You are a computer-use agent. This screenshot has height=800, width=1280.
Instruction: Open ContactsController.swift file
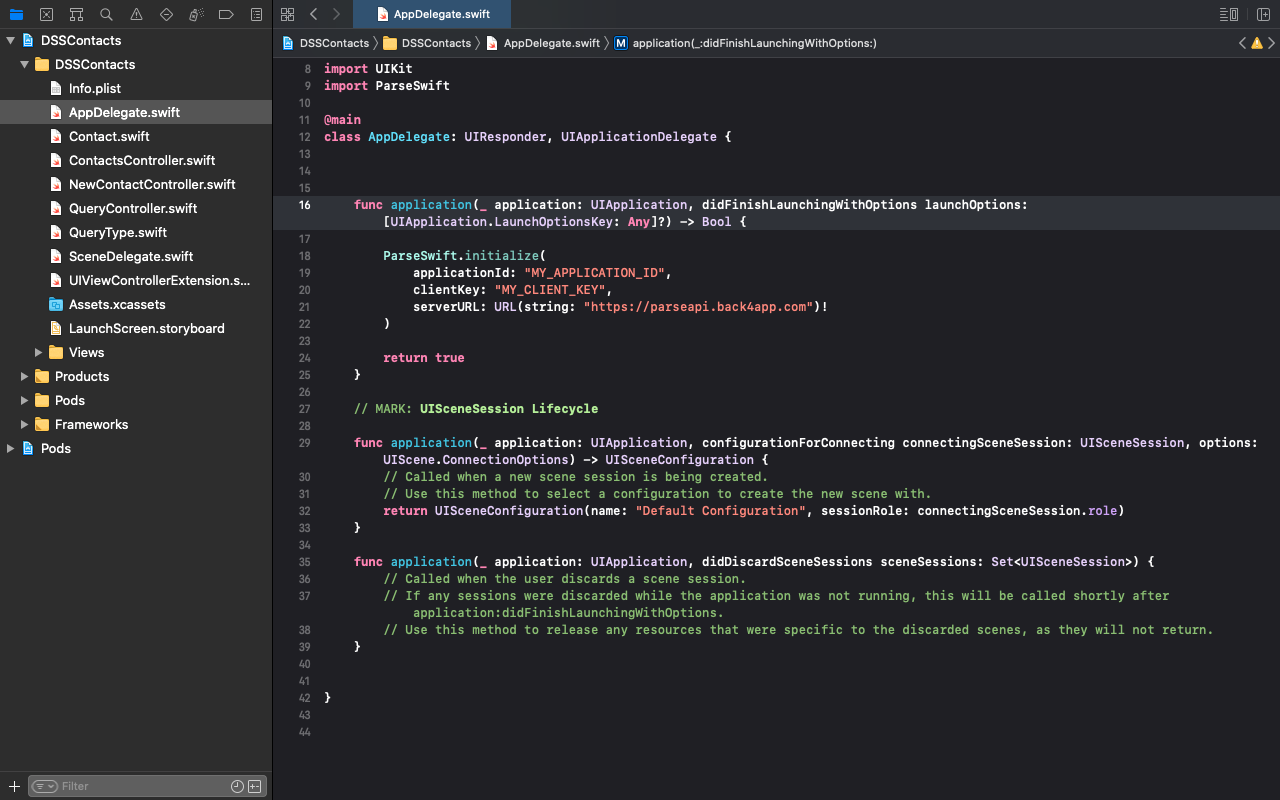click(x=136, y=160)
